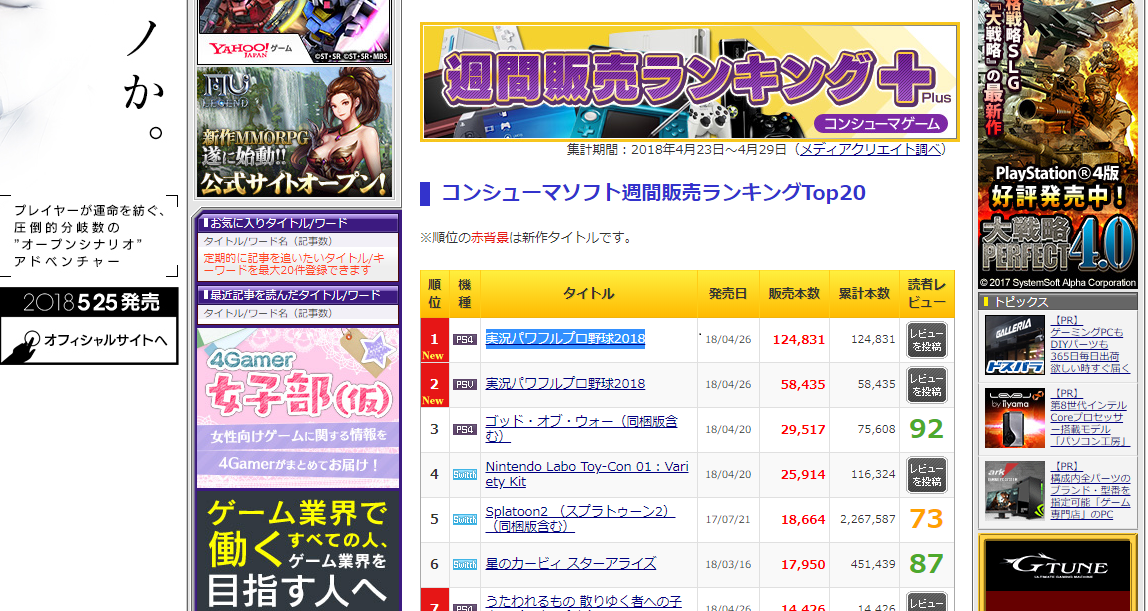This screenshot has height=611, width=1148.
Task: Open rank 2 実況パワフルプロ野球2018 PSV link
Action: [565, 383]
